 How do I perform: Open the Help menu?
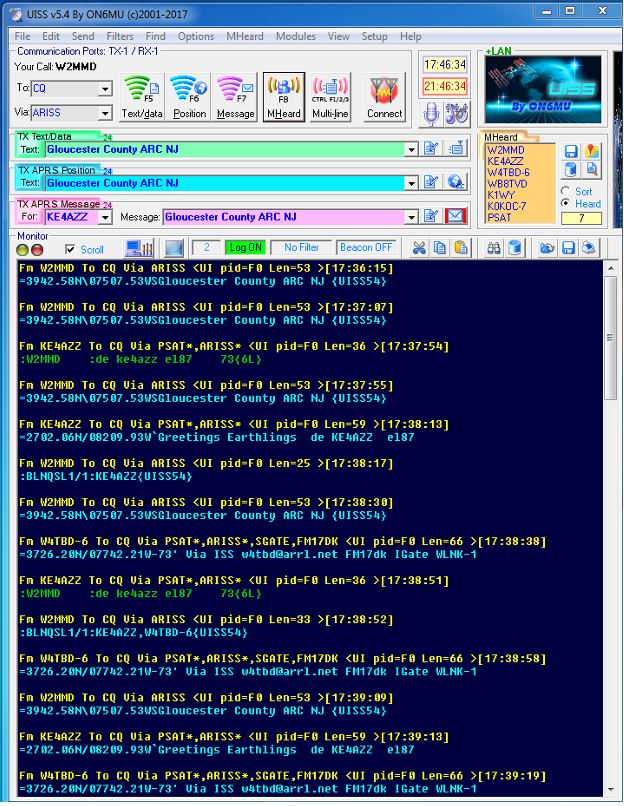click(x=411, y=36)
